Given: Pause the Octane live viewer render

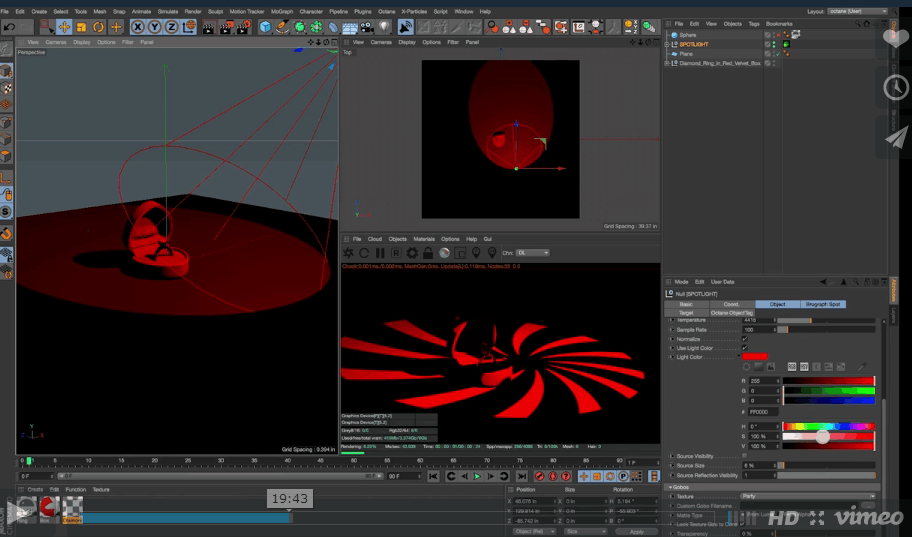Looking at the screenshot, I should (379, 253).
